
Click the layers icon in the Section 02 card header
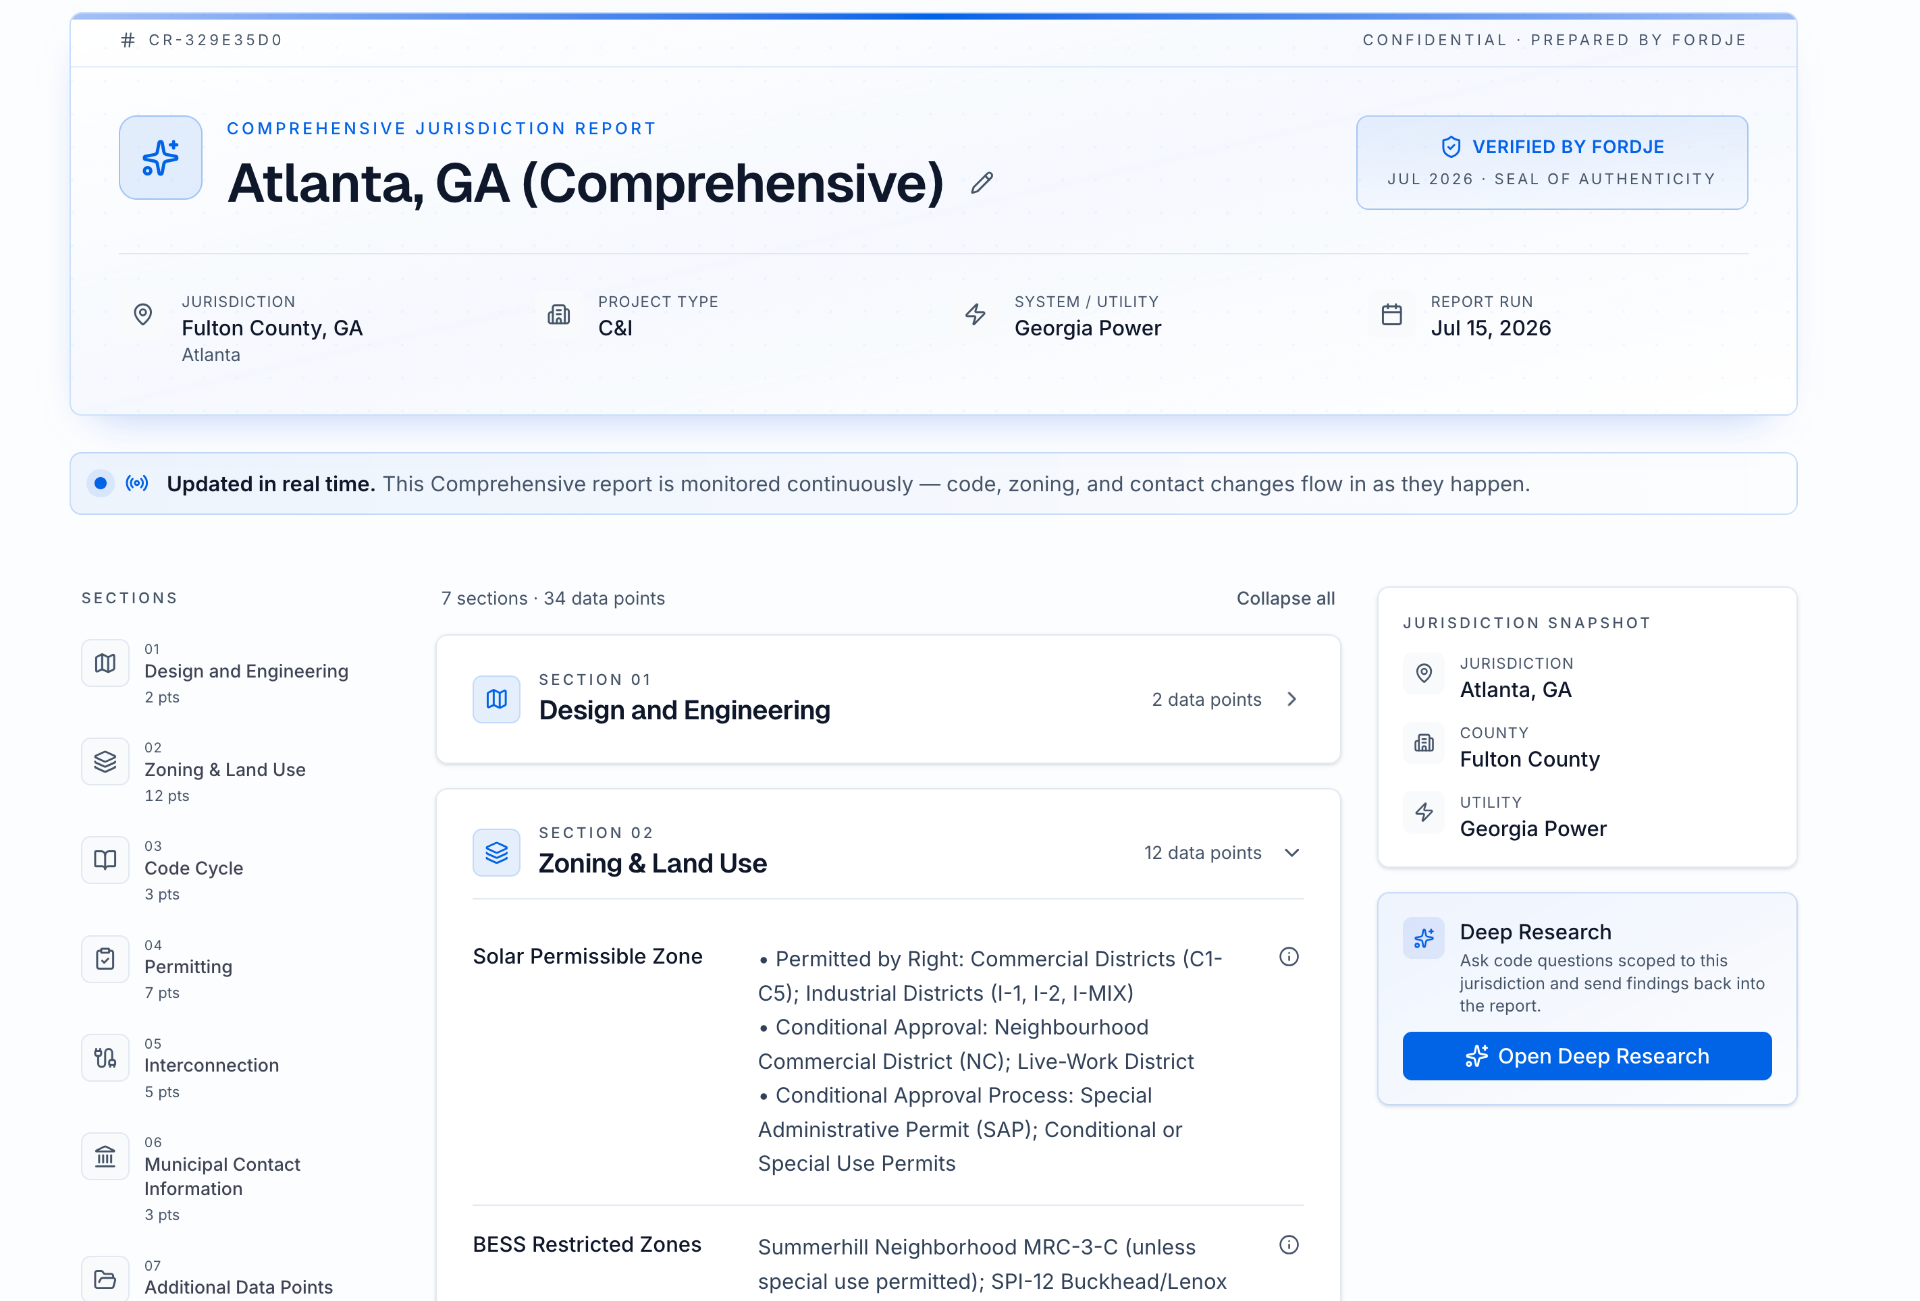[x=496, y=853]
